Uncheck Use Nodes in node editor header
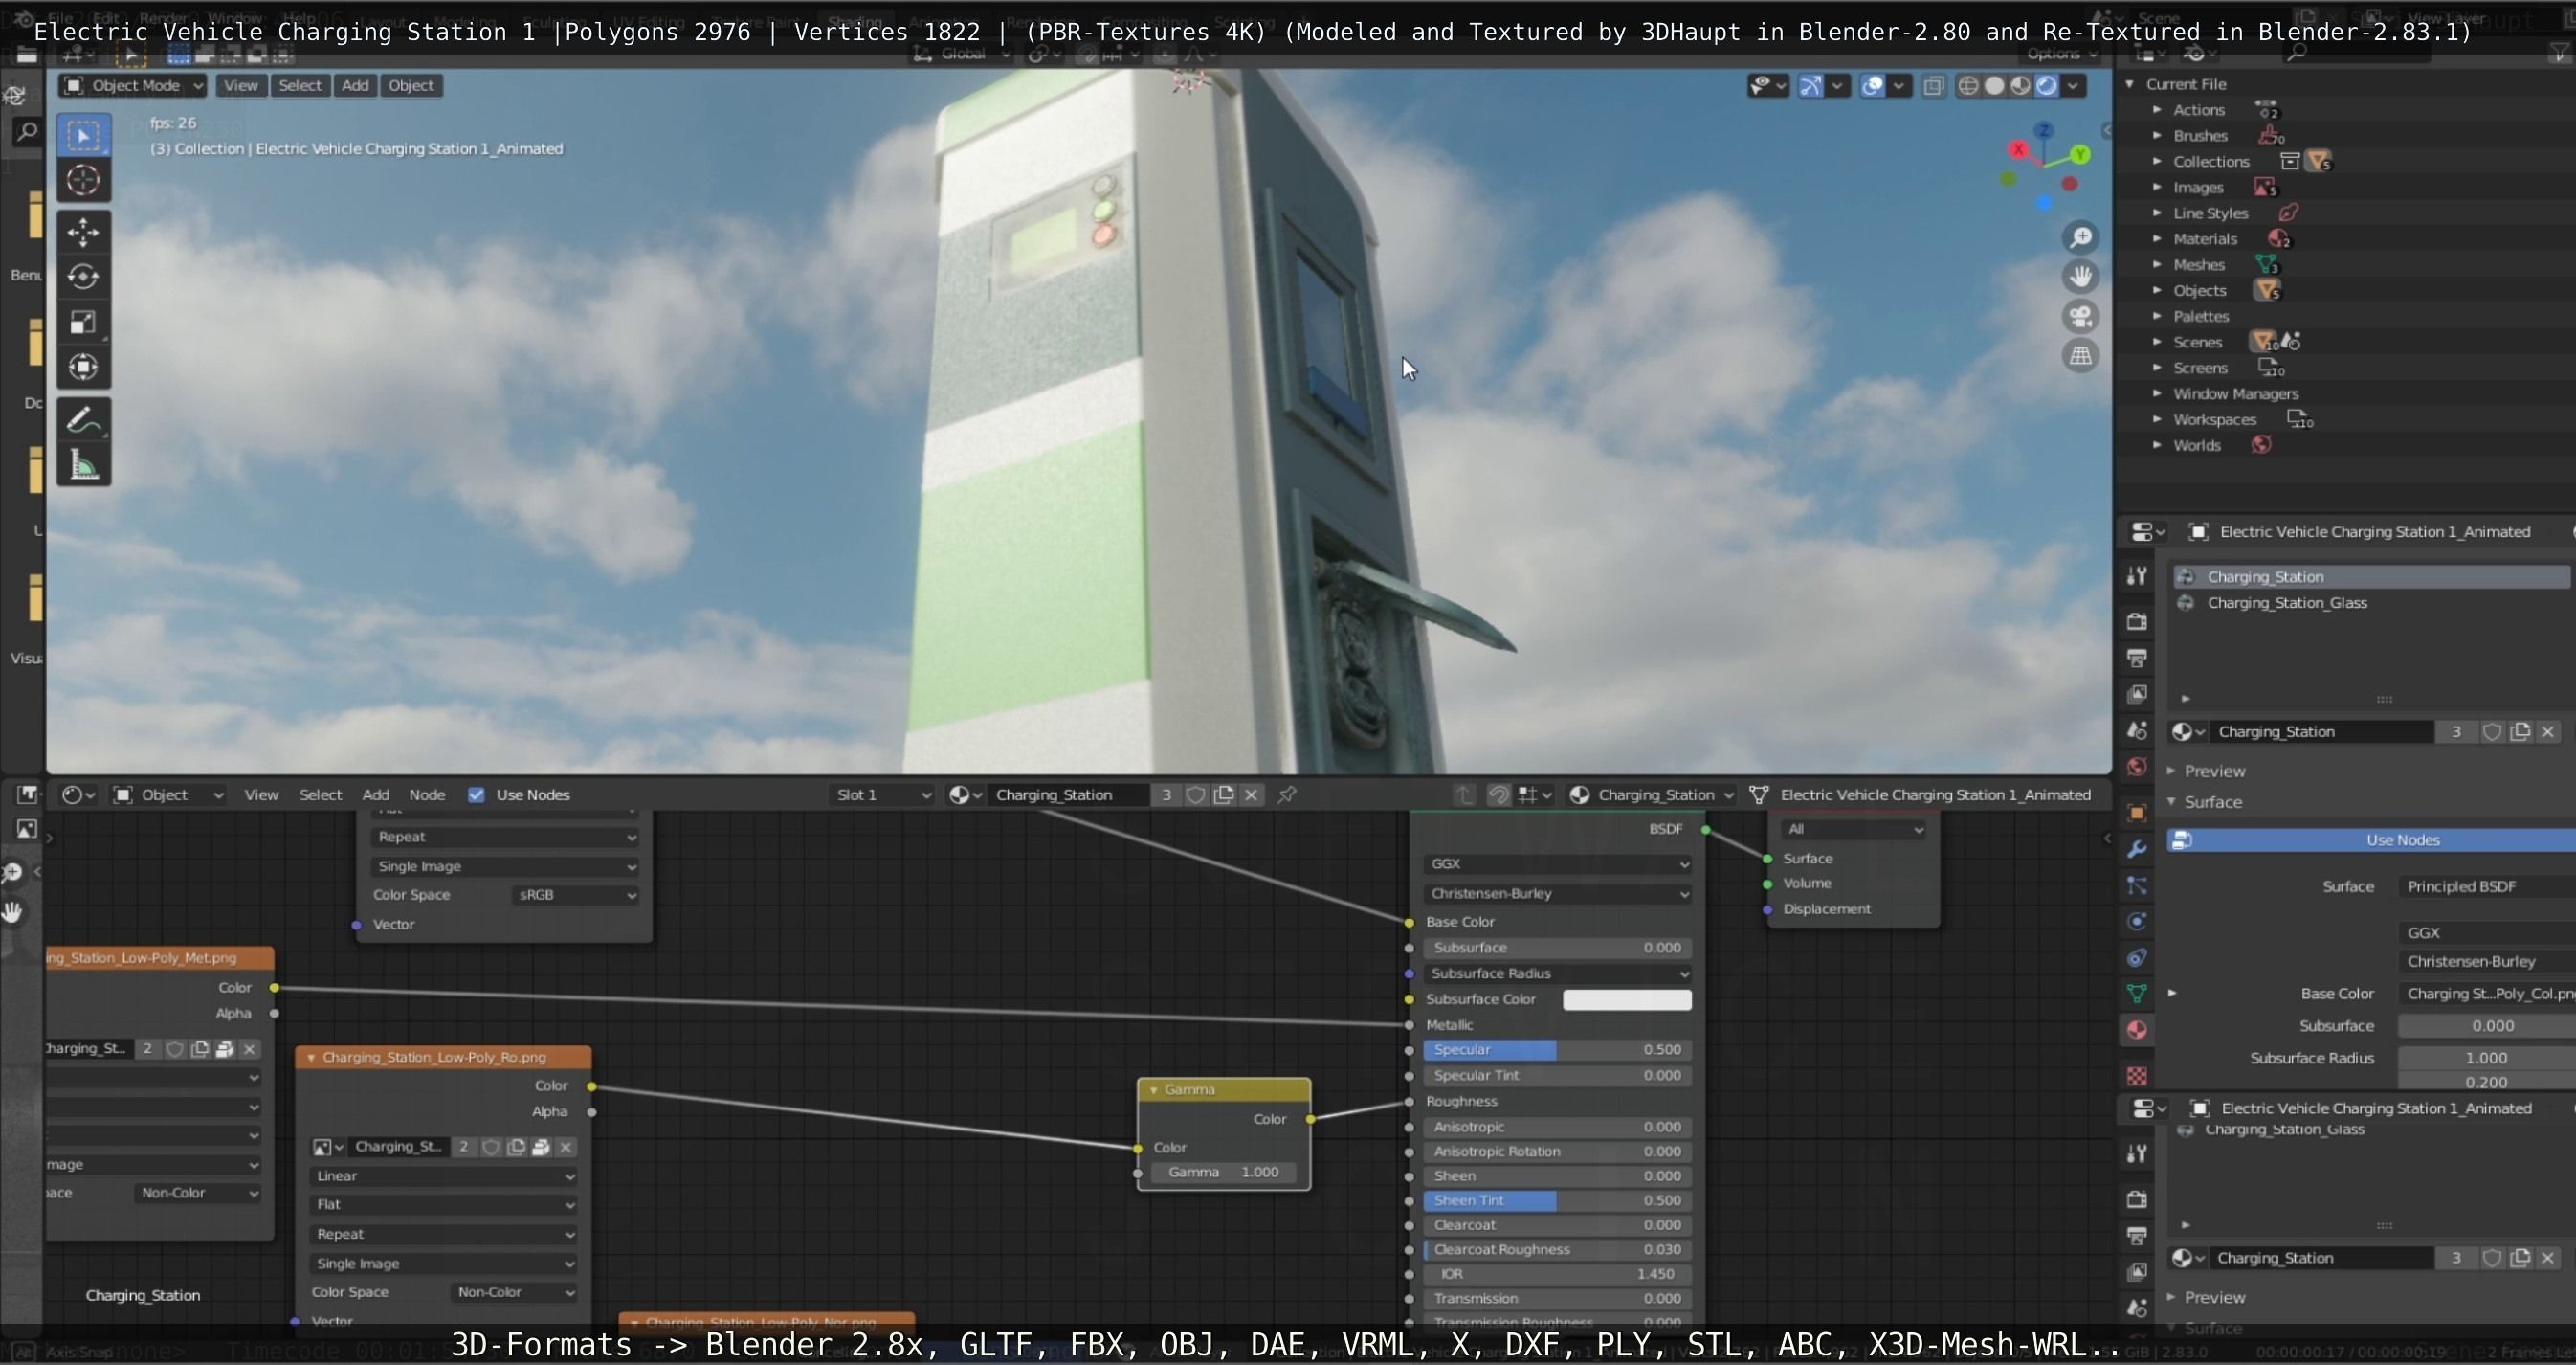2576x1365 pixels. pyautogui.click(x=476, y=795)
